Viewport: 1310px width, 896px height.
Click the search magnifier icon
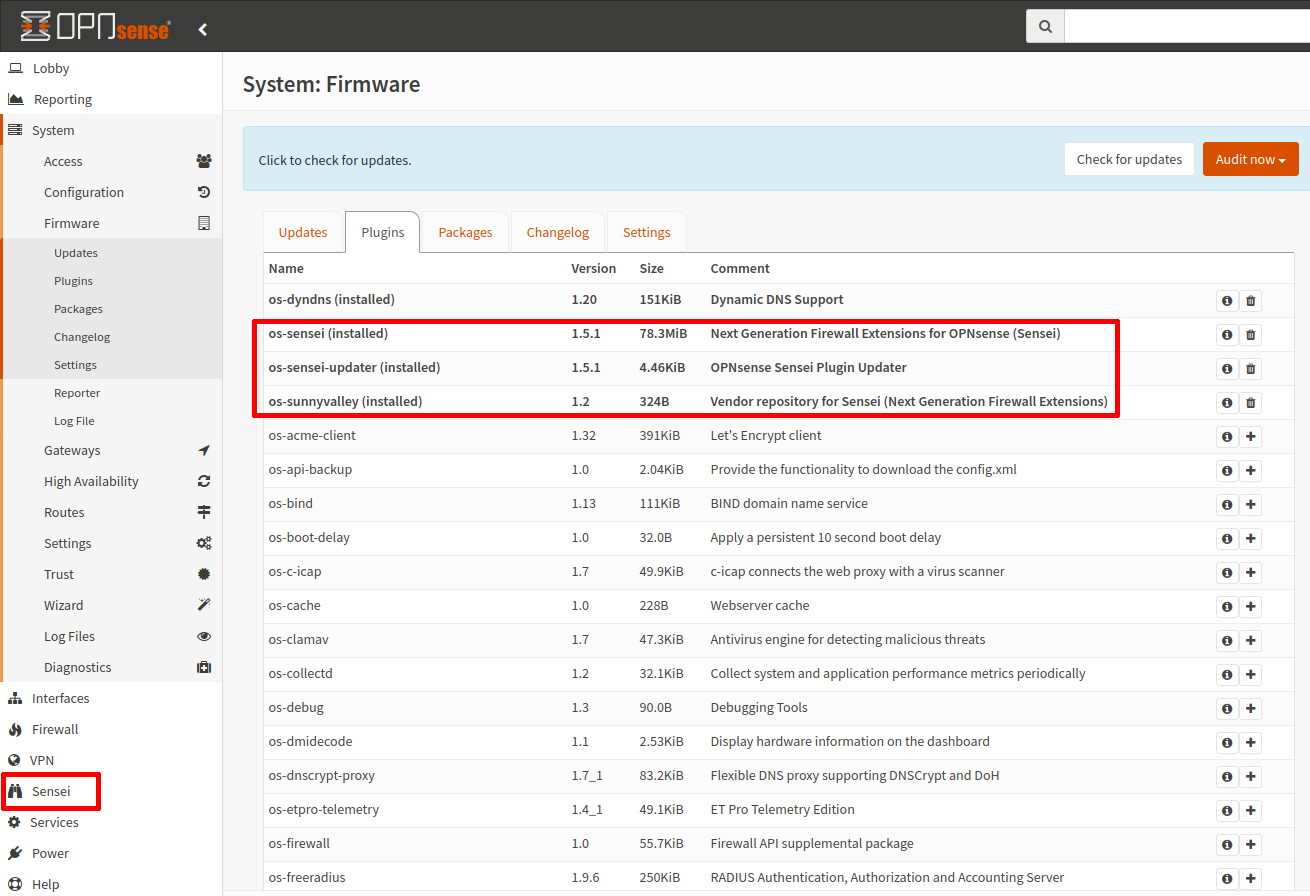click(x=1044, y=25)
